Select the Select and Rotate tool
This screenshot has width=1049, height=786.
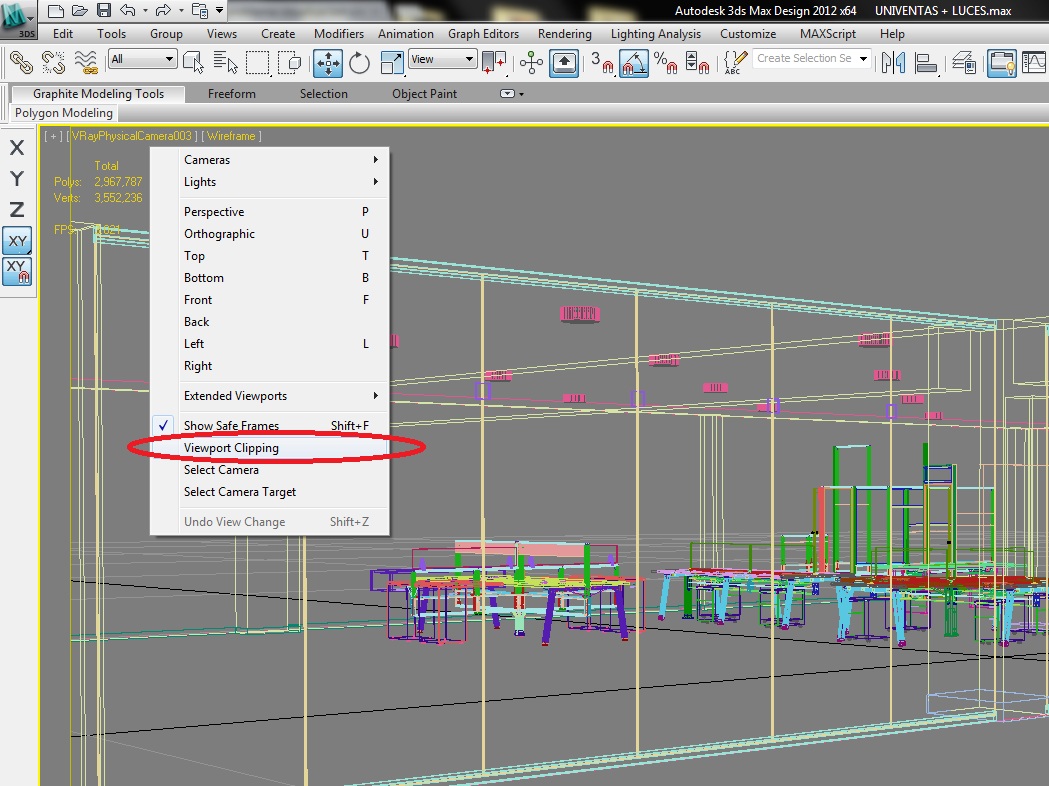click(x=359, y=63)
